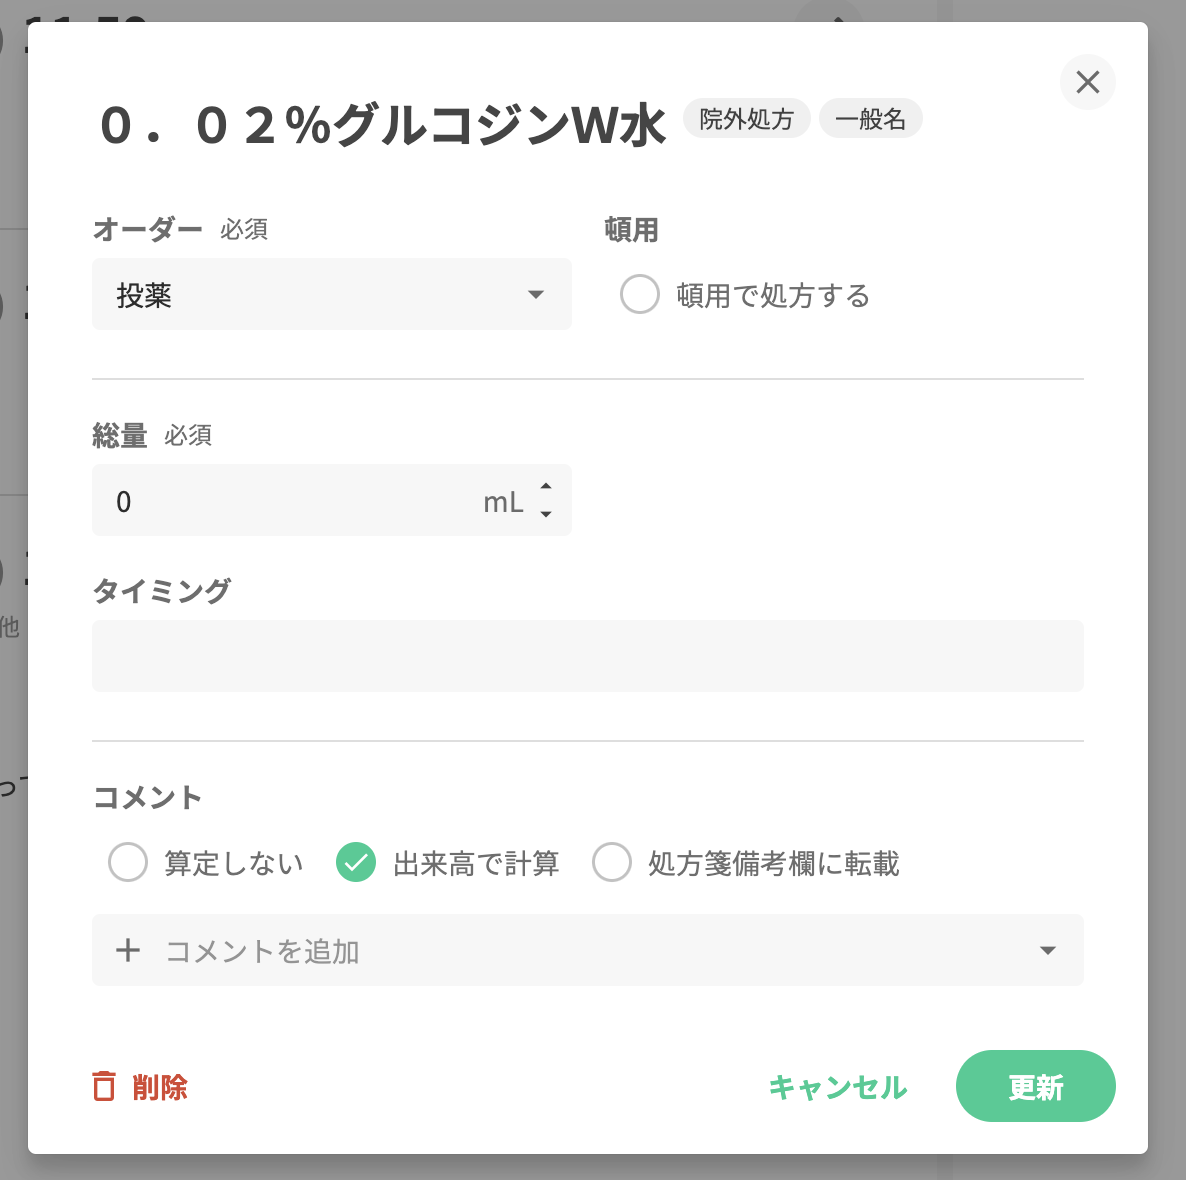
Task: Expand the コメントを追加 dropdown arrow
Action: point(1048,950)
